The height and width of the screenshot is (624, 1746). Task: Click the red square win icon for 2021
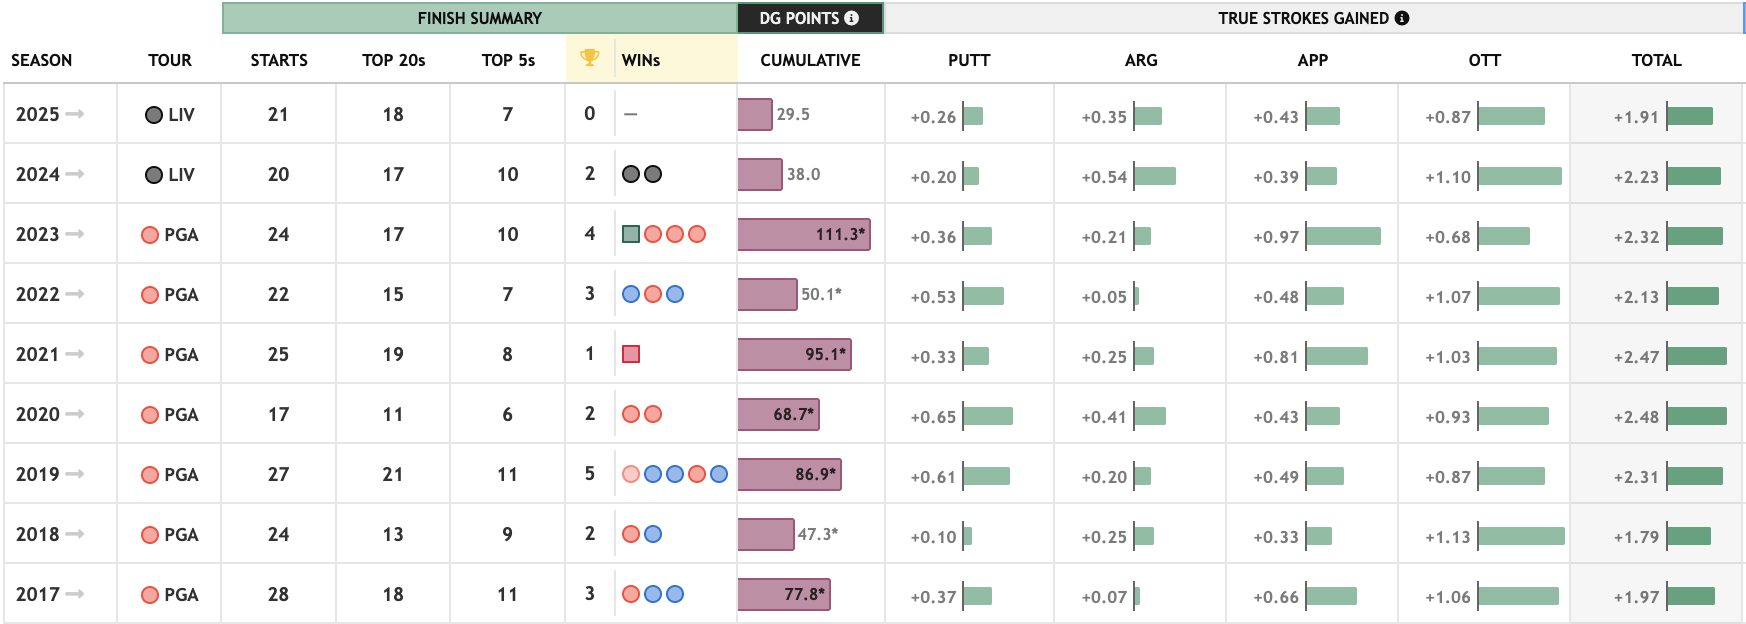(631, 354)
